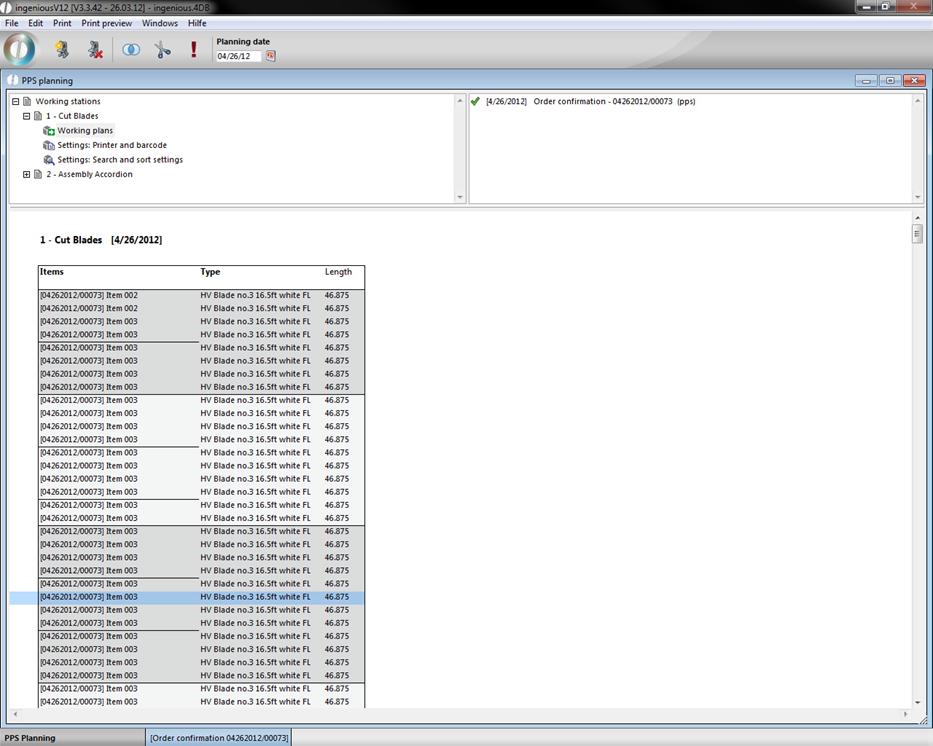This screenshot has height=746, width=933.
Task: Open the calendar picker beside Planning date
Action: point(270,56)
